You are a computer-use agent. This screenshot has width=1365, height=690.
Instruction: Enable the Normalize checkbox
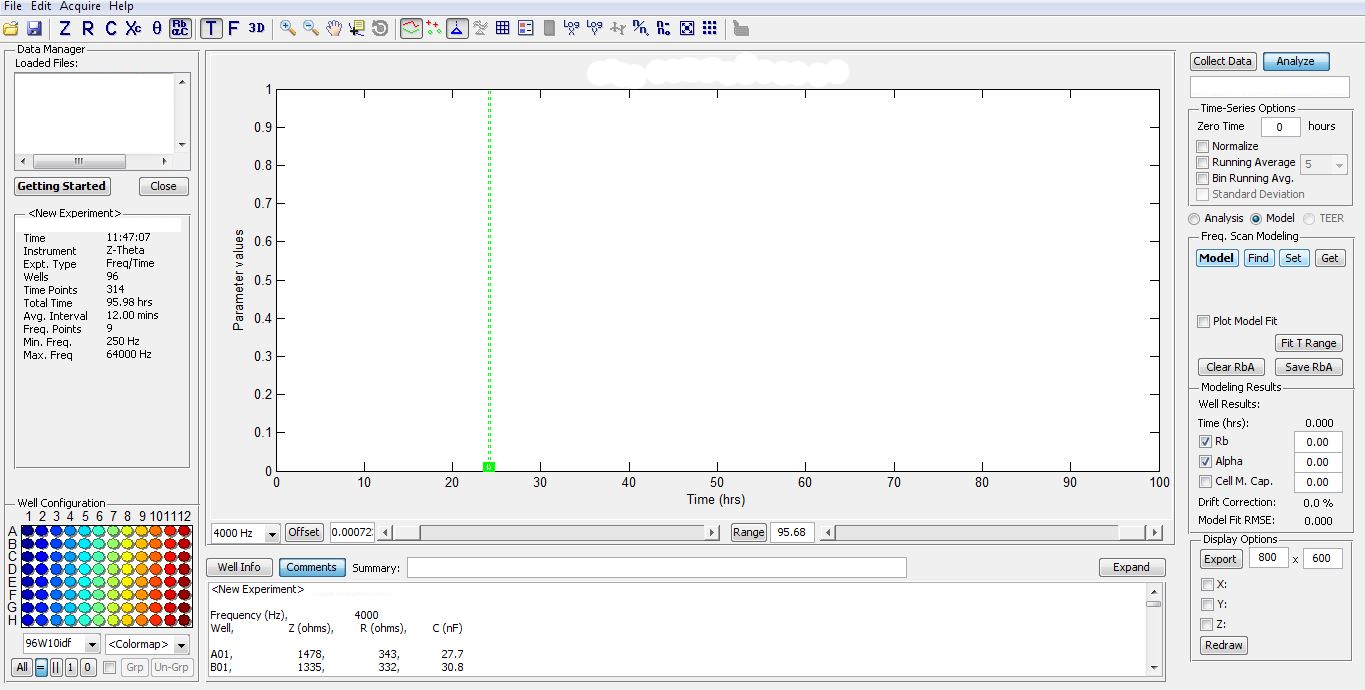click(1203, 146)
